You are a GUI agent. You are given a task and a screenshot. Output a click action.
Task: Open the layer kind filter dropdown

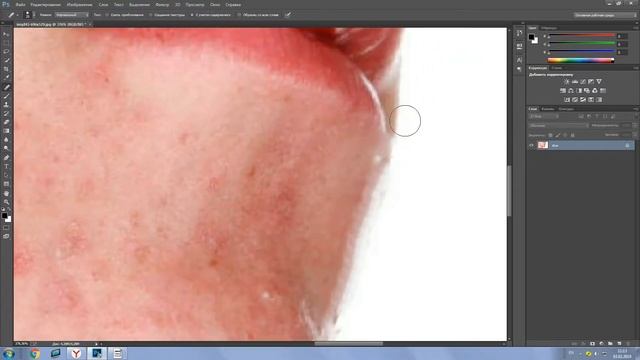pos(544,116)
